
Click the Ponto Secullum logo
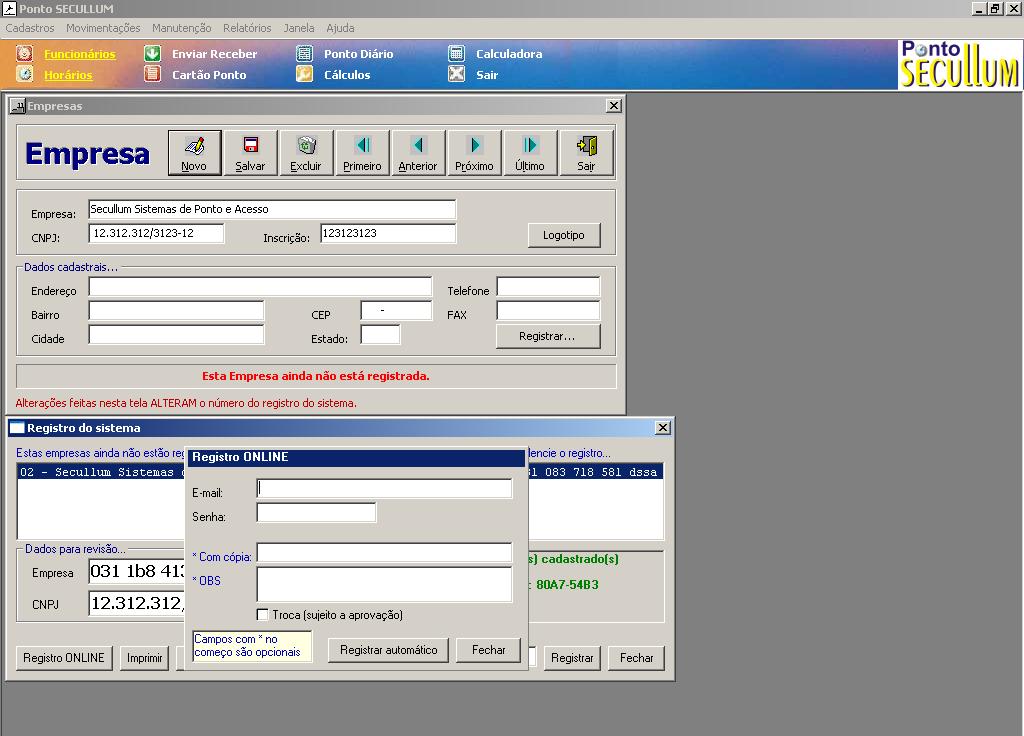(959, 64)
